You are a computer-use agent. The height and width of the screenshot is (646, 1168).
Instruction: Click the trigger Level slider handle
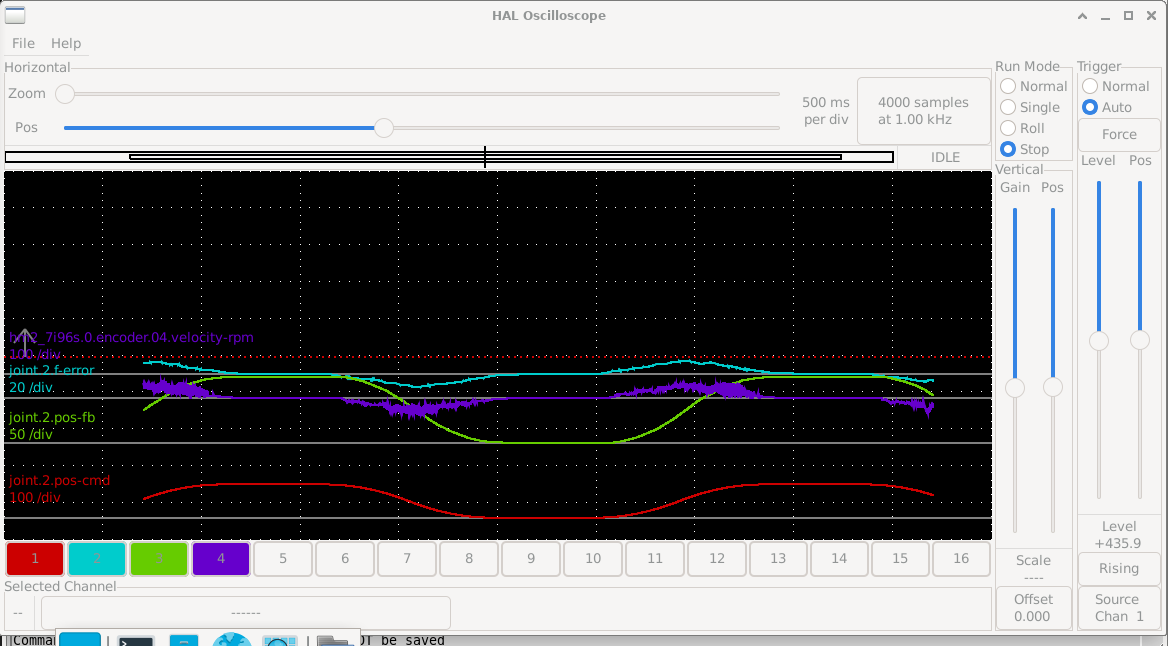coord(1099,341)
